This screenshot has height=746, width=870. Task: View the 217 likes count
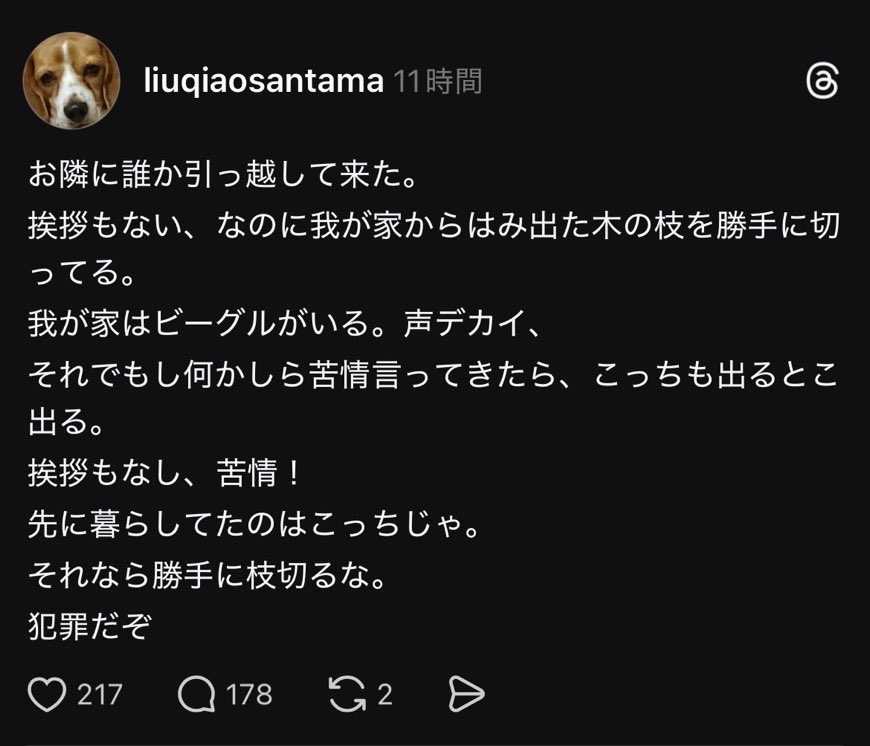100,693
